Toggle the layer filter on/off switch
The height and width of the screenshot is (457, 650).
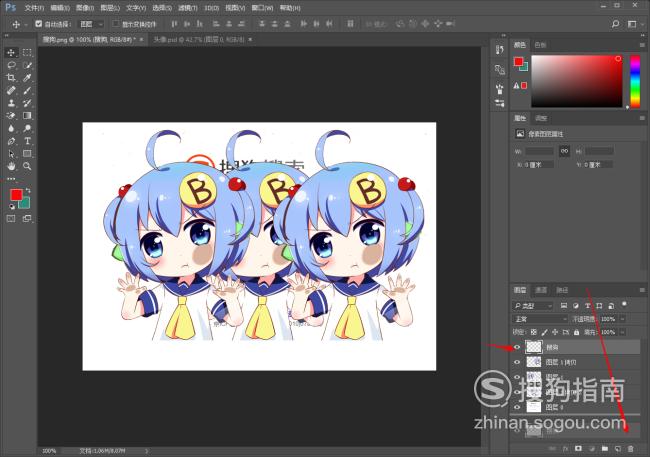pos(624,304)
